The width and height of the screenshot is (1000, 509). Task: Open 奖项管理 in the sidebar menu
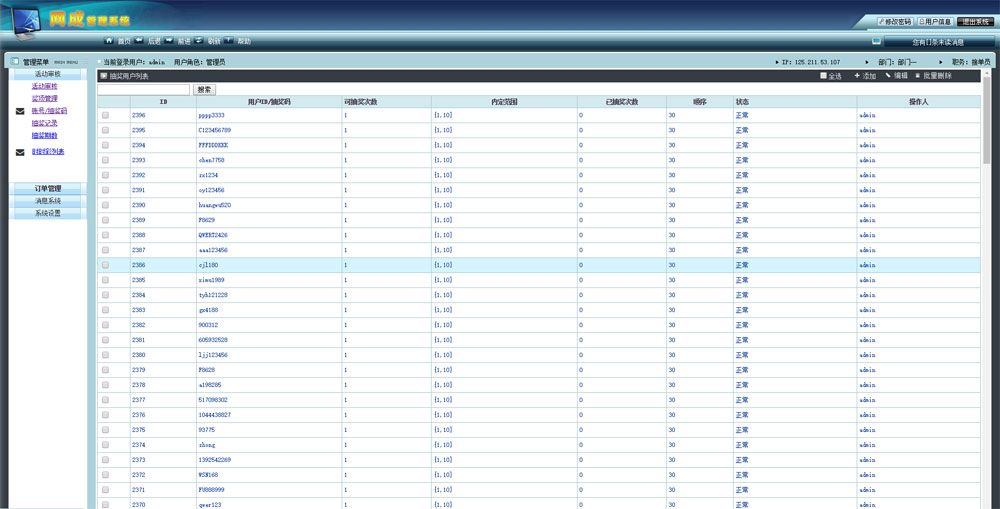[44, 98]
